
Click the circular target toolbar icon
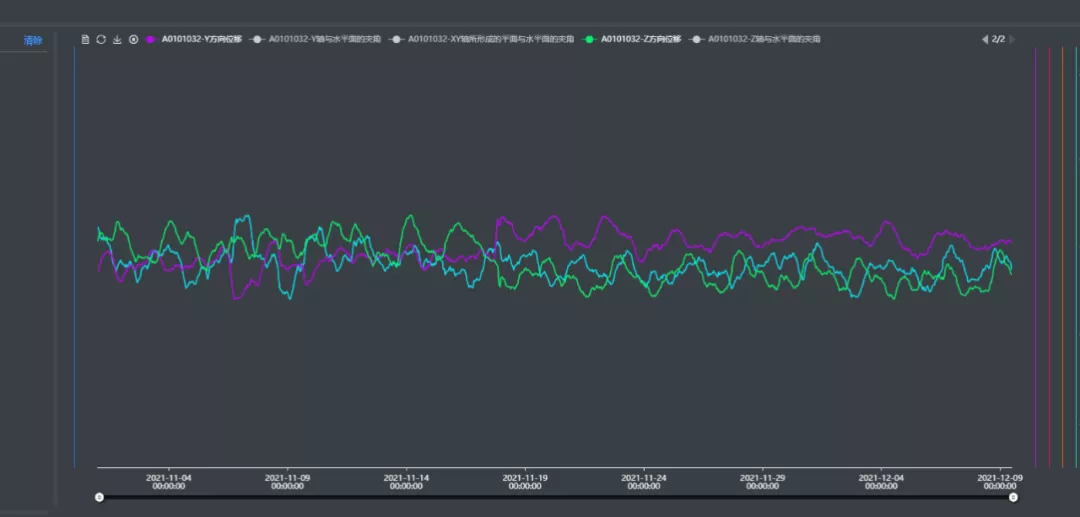133,39
